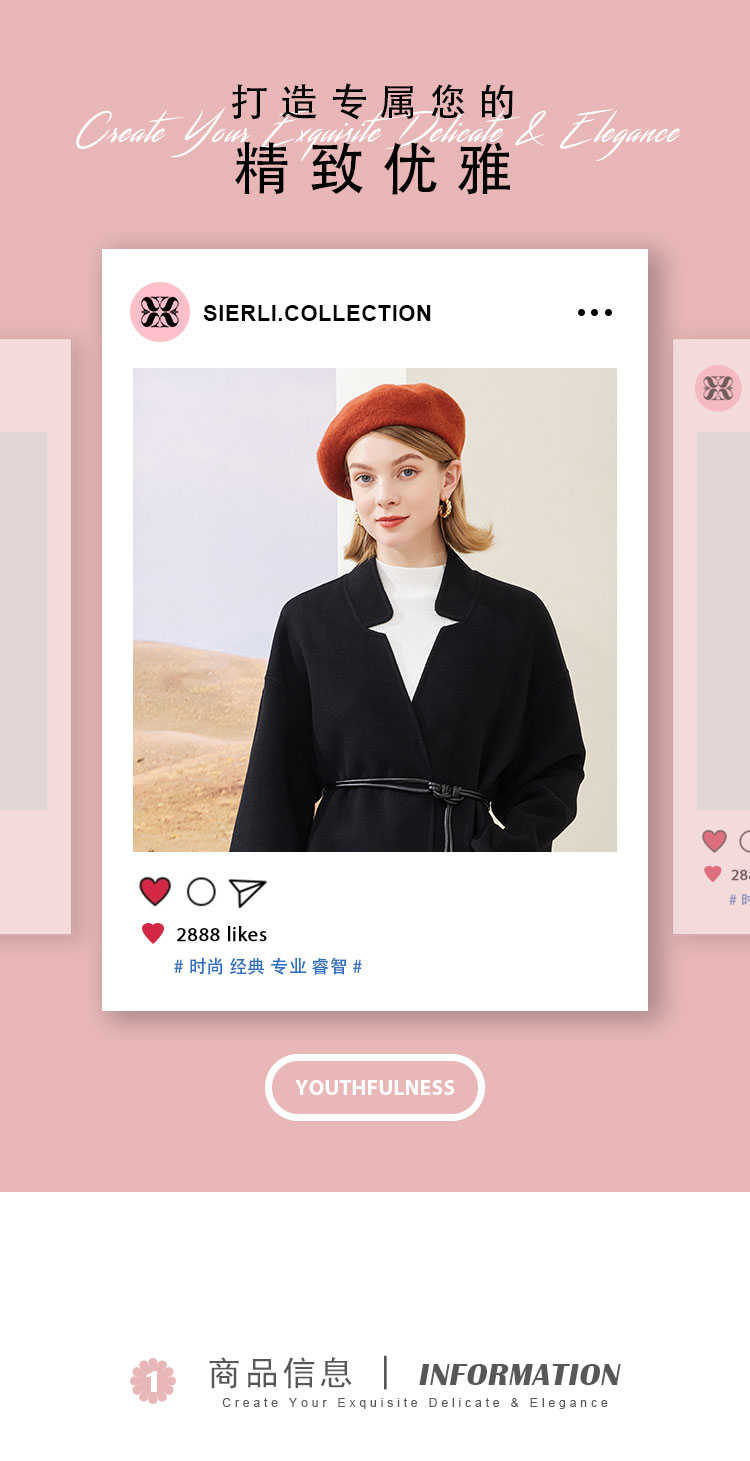The height and width of the screenshot is (1461, 750).
Task: Click the heart icon on the right card
Action: (x=714, y=841)
